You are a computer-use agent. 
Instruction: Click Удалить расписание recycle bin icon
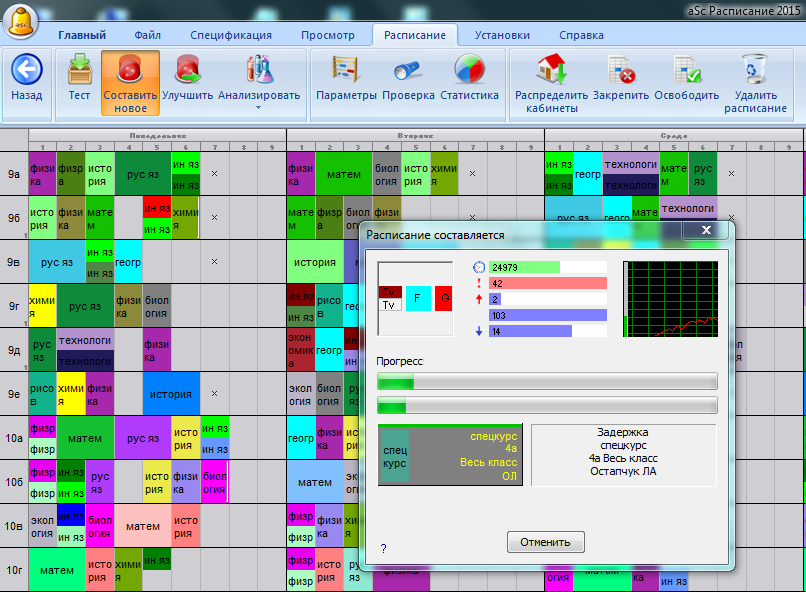click(x=755, y=70)
